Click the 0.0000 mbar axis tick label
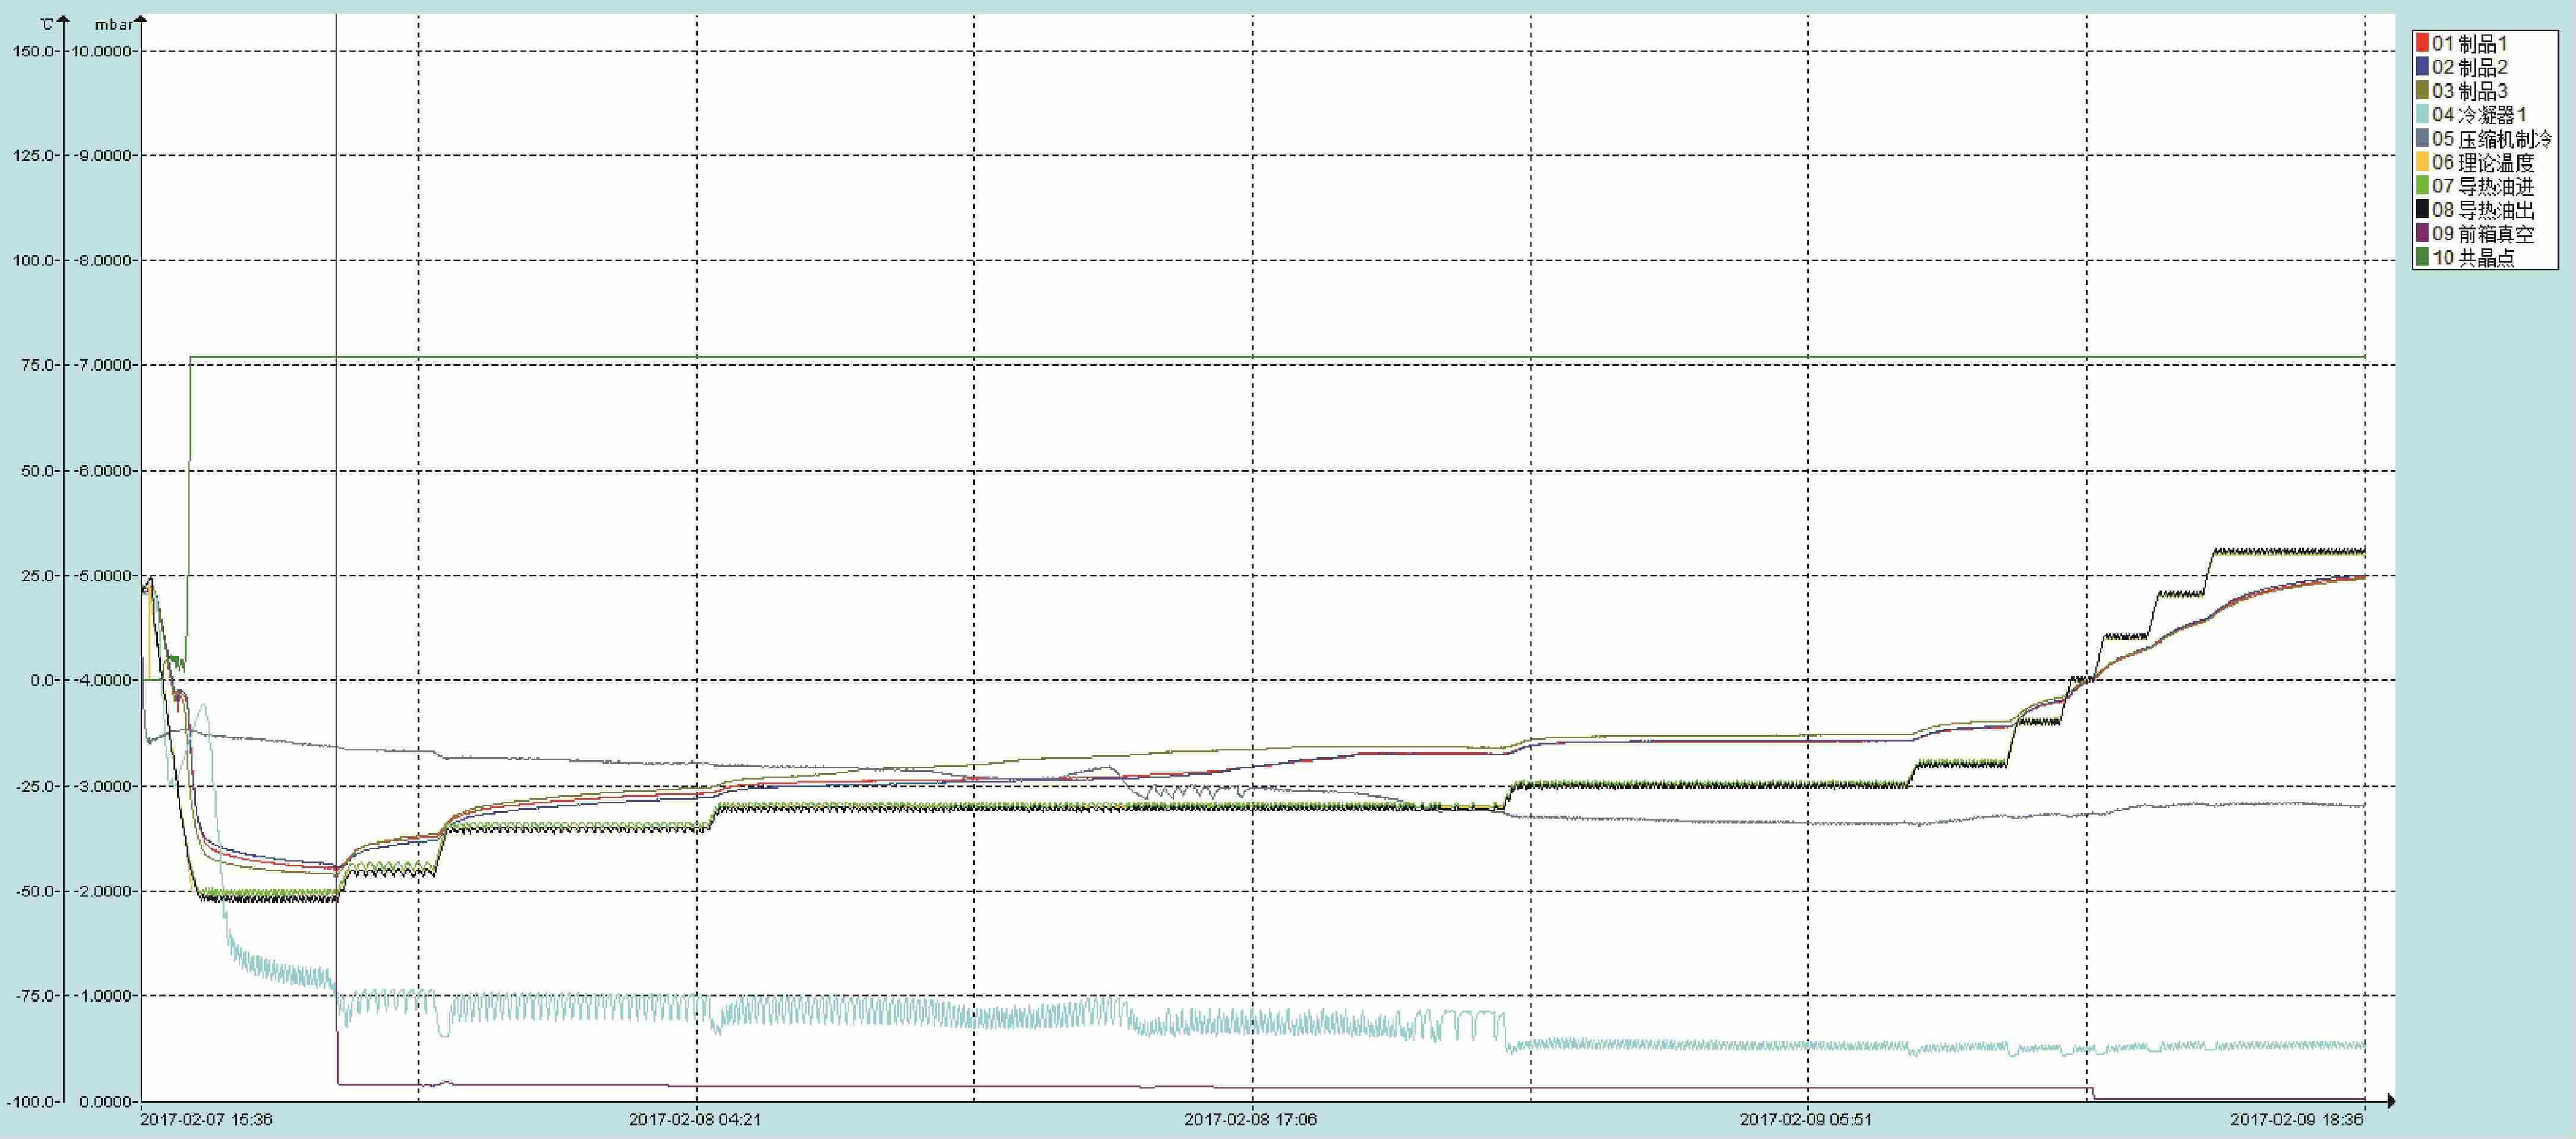Screen dimensions: 2576x1139 coord(105,1101)
